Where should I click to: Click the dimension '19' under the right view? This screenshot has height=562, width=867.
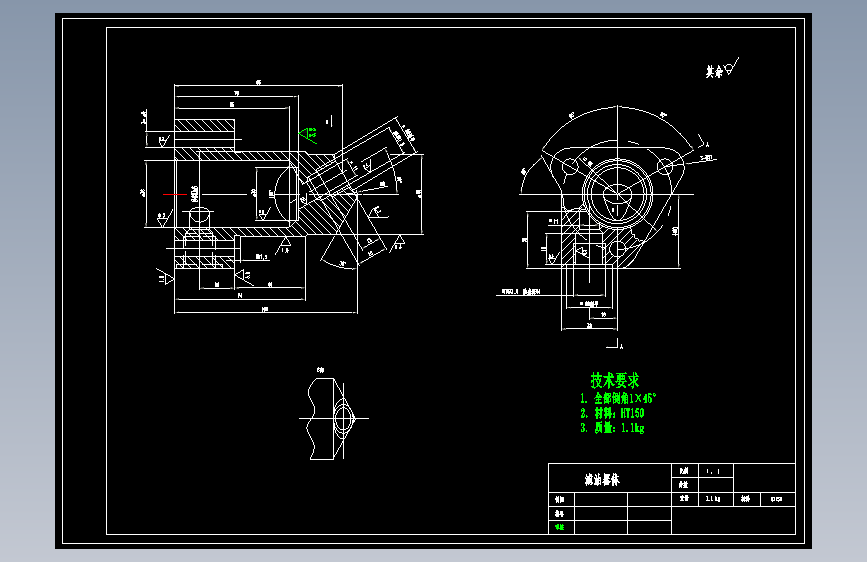click(603, 314)
